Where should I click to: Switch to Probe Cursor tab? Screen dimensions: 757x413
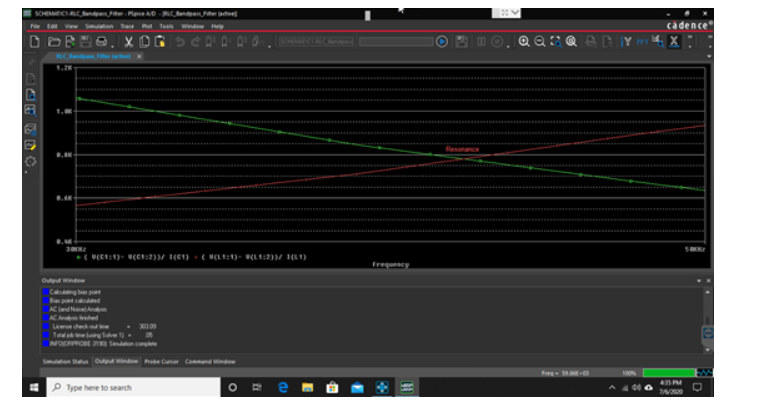pos(161,361)
